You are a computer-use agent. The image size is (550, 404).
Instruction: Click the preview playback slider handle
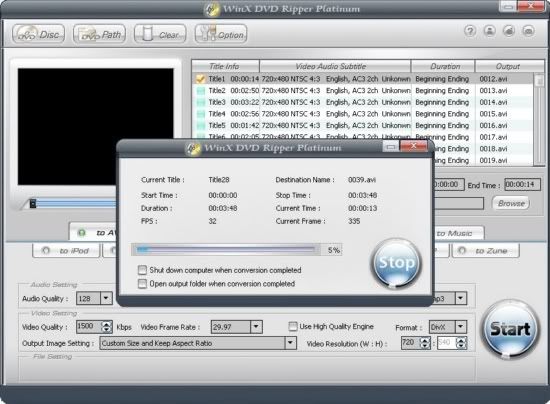coord(33,203)
